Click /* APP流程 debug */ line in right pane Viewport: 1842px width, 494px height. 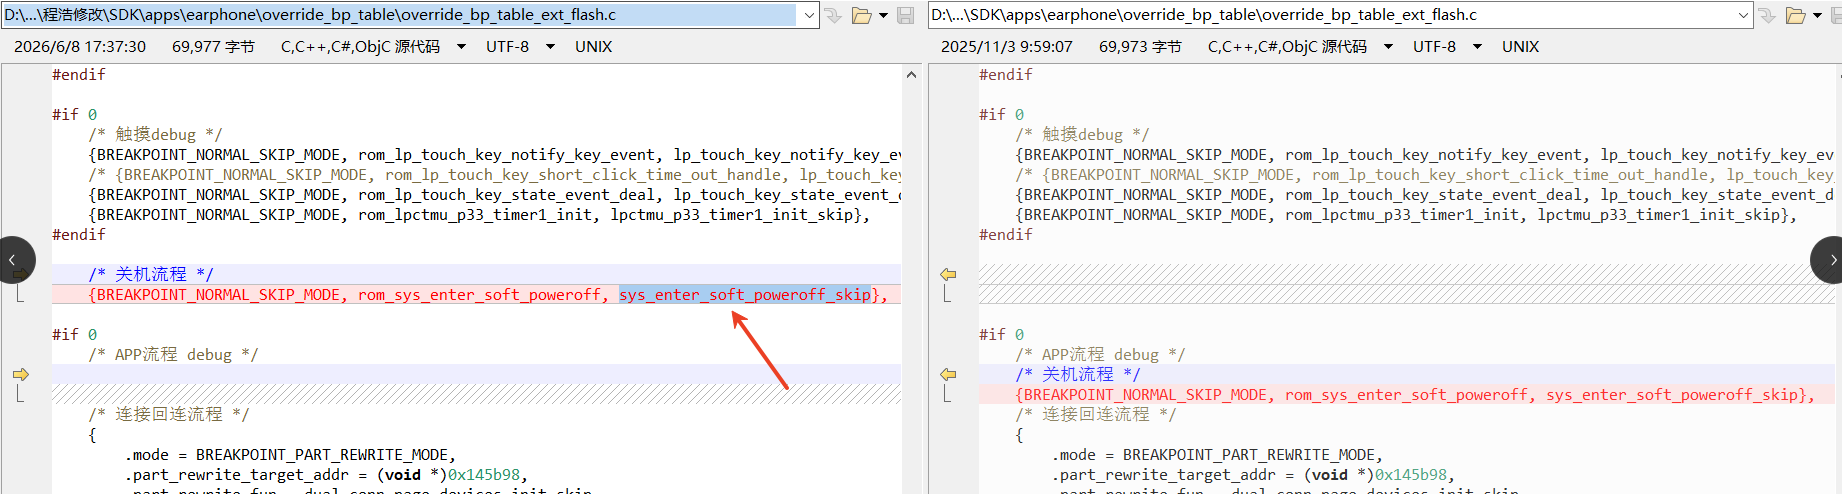click(x=1100, y=354)
